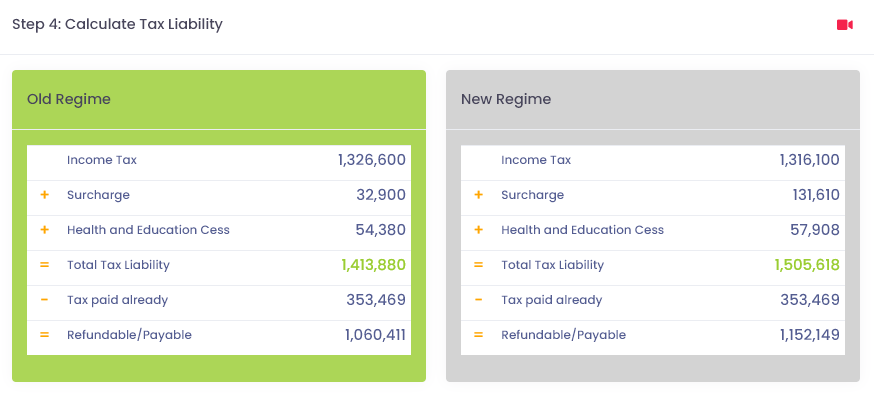Image resolution: width=874 pixels, height=414 pixels.
Task: Click equals icon beside Old Regime Total Tax Liability
Action: [x=45, y=265]
